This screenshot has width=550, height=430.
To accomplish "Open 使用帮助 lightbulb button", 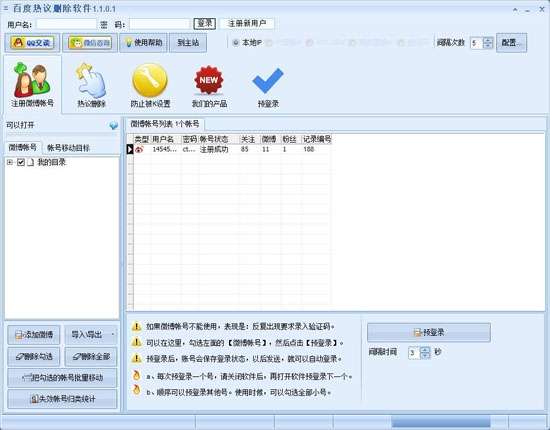I will [x=144, y=43].
